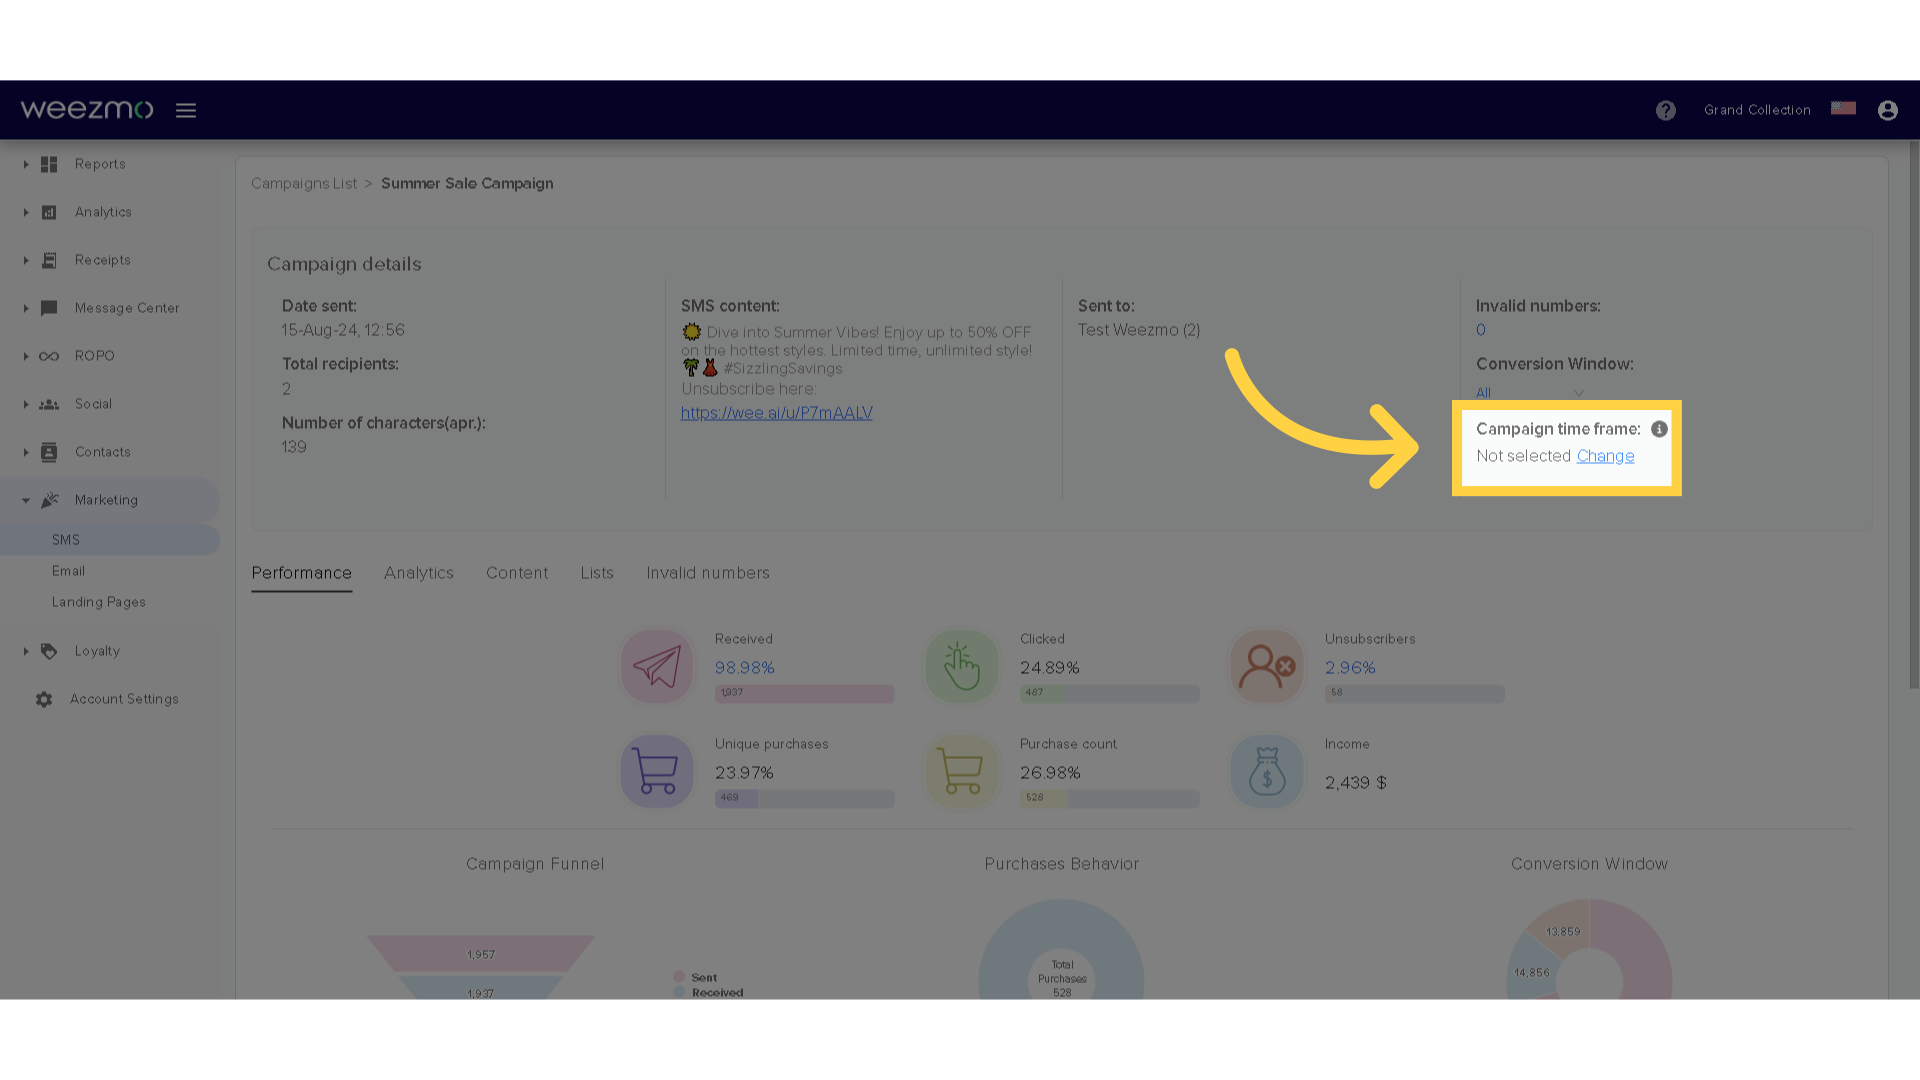Open the user account avatar icon
1920x1080 pixels.
click(x=1887, y=110)
